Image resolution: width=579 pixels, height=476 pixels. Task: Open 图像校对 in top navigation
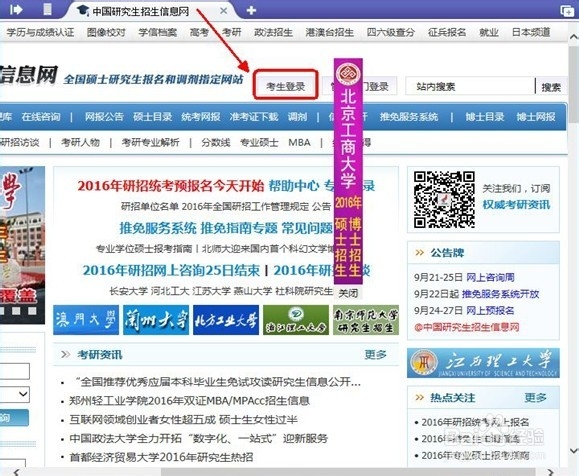click(x=106, y=32)
